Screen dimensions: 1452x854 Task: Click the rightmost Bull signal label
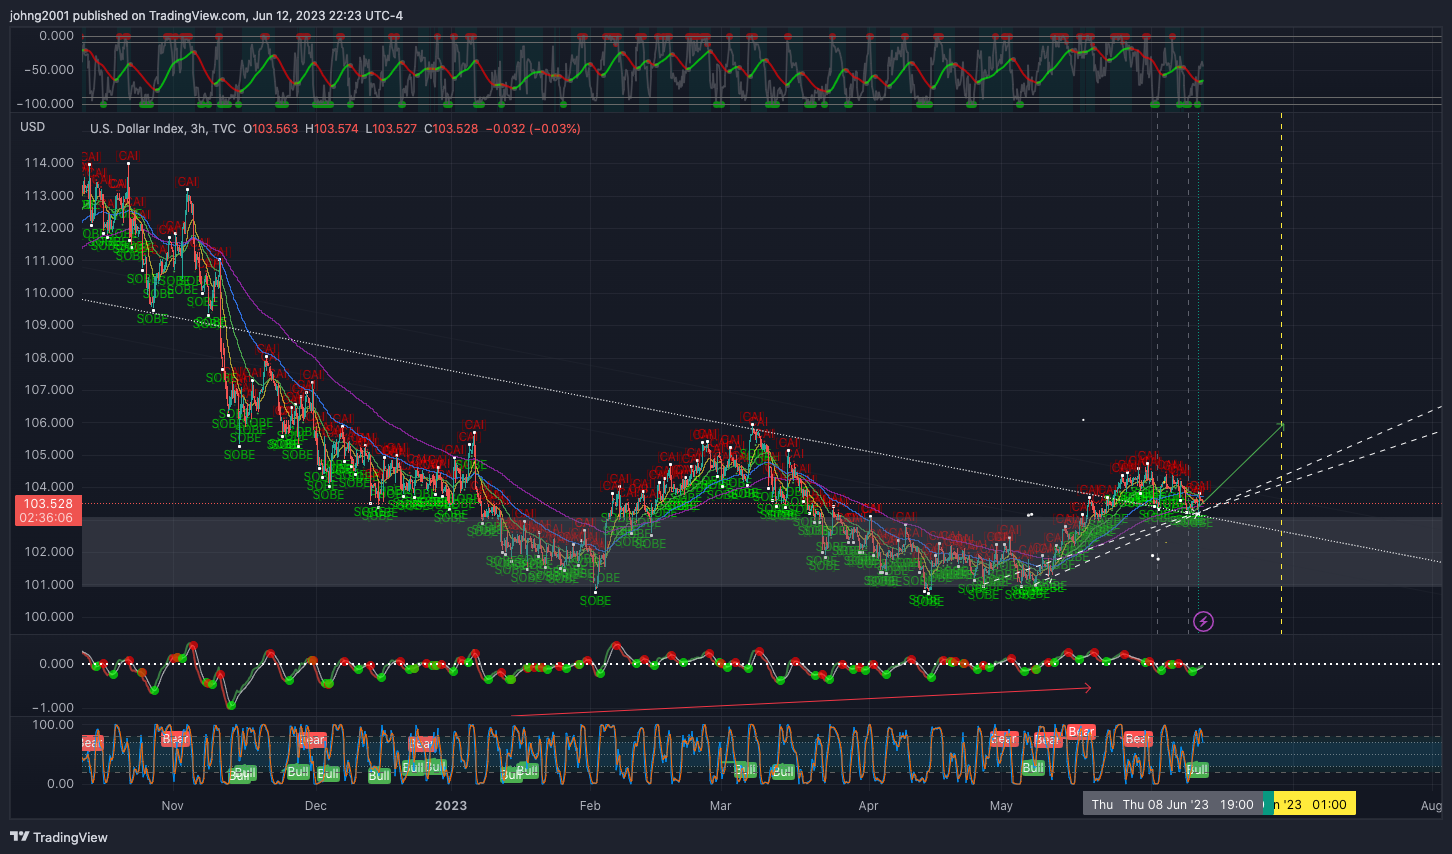coord(1196,770)
